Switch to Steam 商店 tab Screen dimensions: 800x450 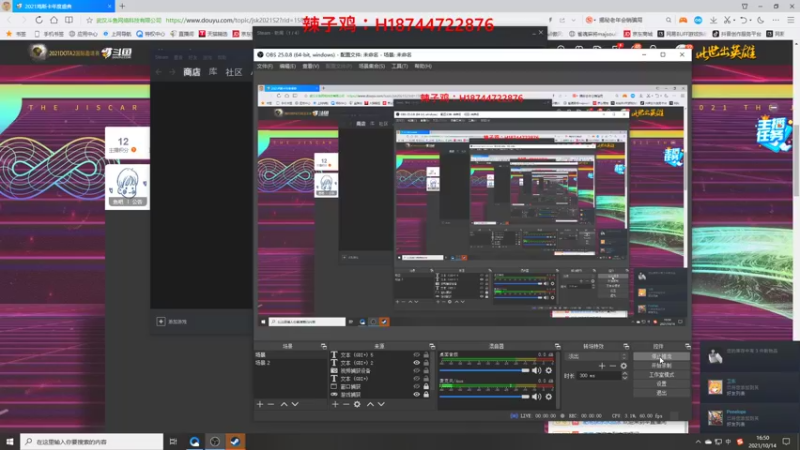pos(192,72)
